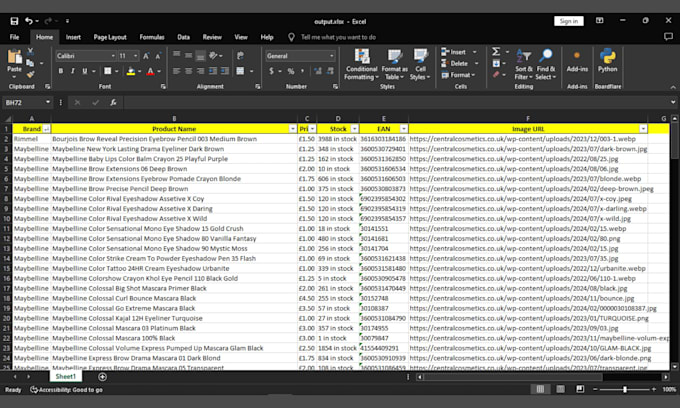Open the General number format dropdown
Screen dimensions: 680x408
pos(332,56)
